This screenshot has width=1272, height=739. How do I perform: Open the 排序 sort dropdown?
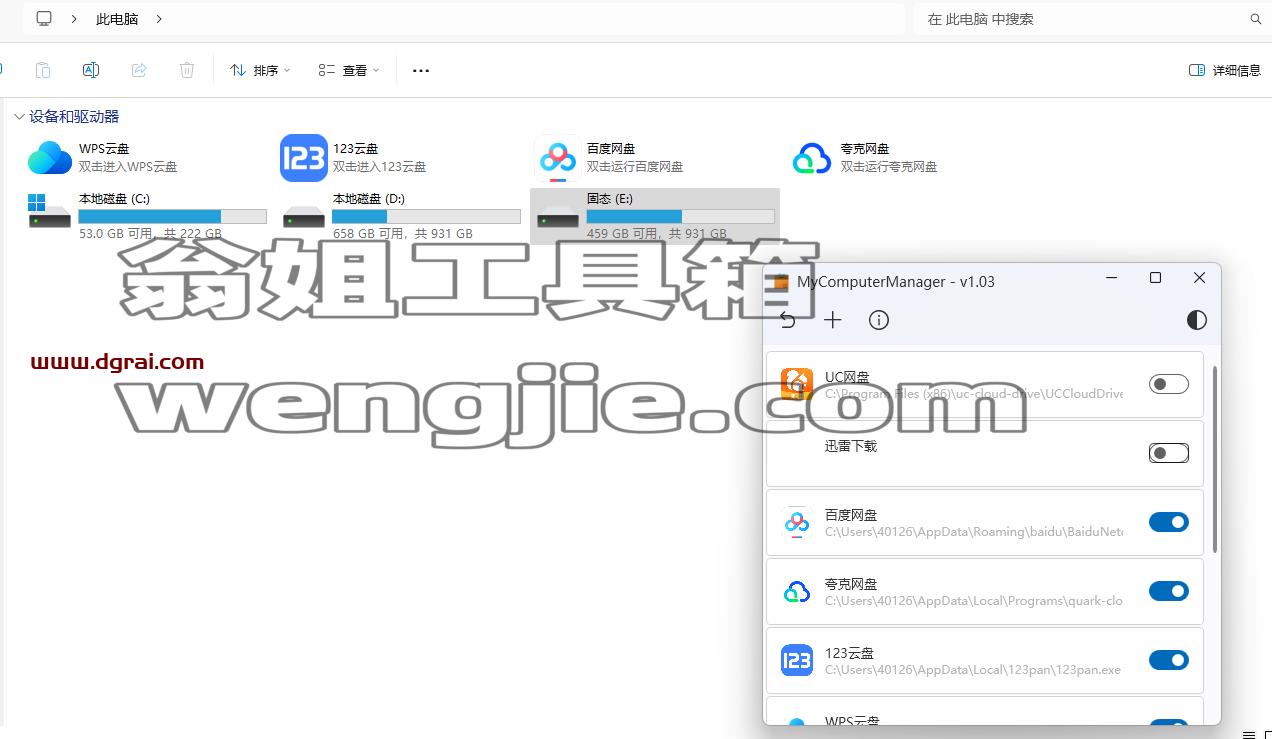(260, 70)
